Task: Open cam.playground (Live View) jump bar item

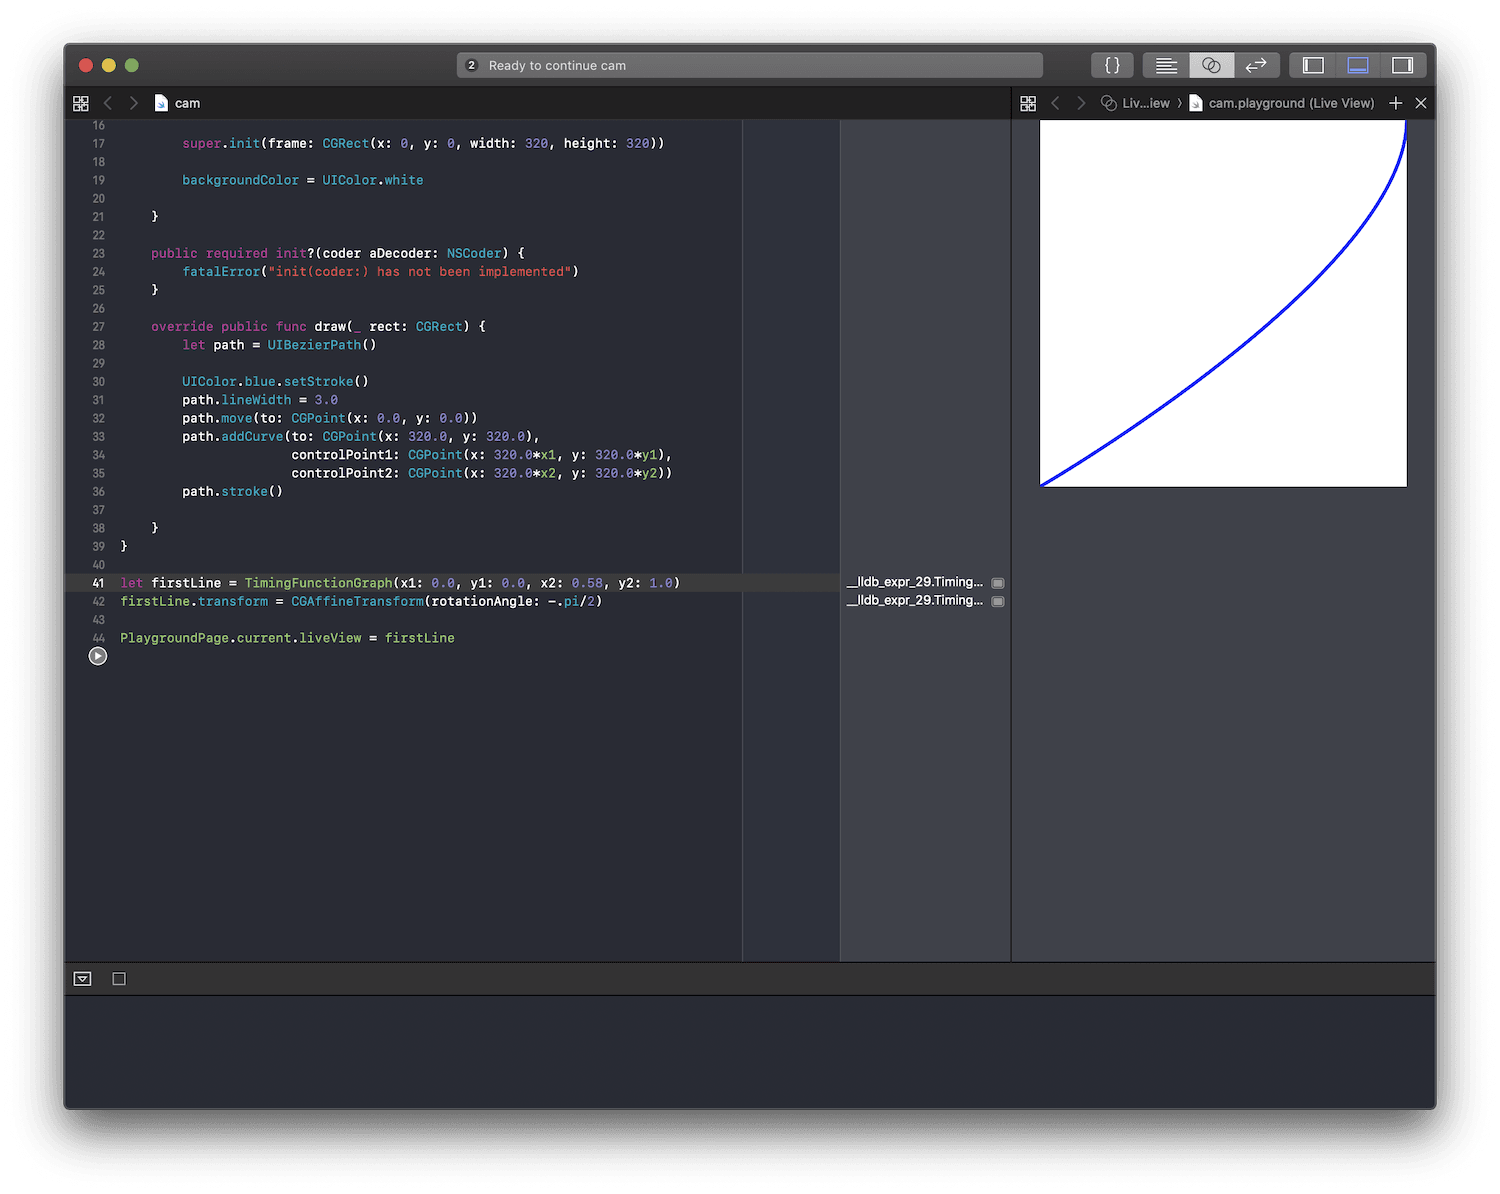Action: (1282, 103)
